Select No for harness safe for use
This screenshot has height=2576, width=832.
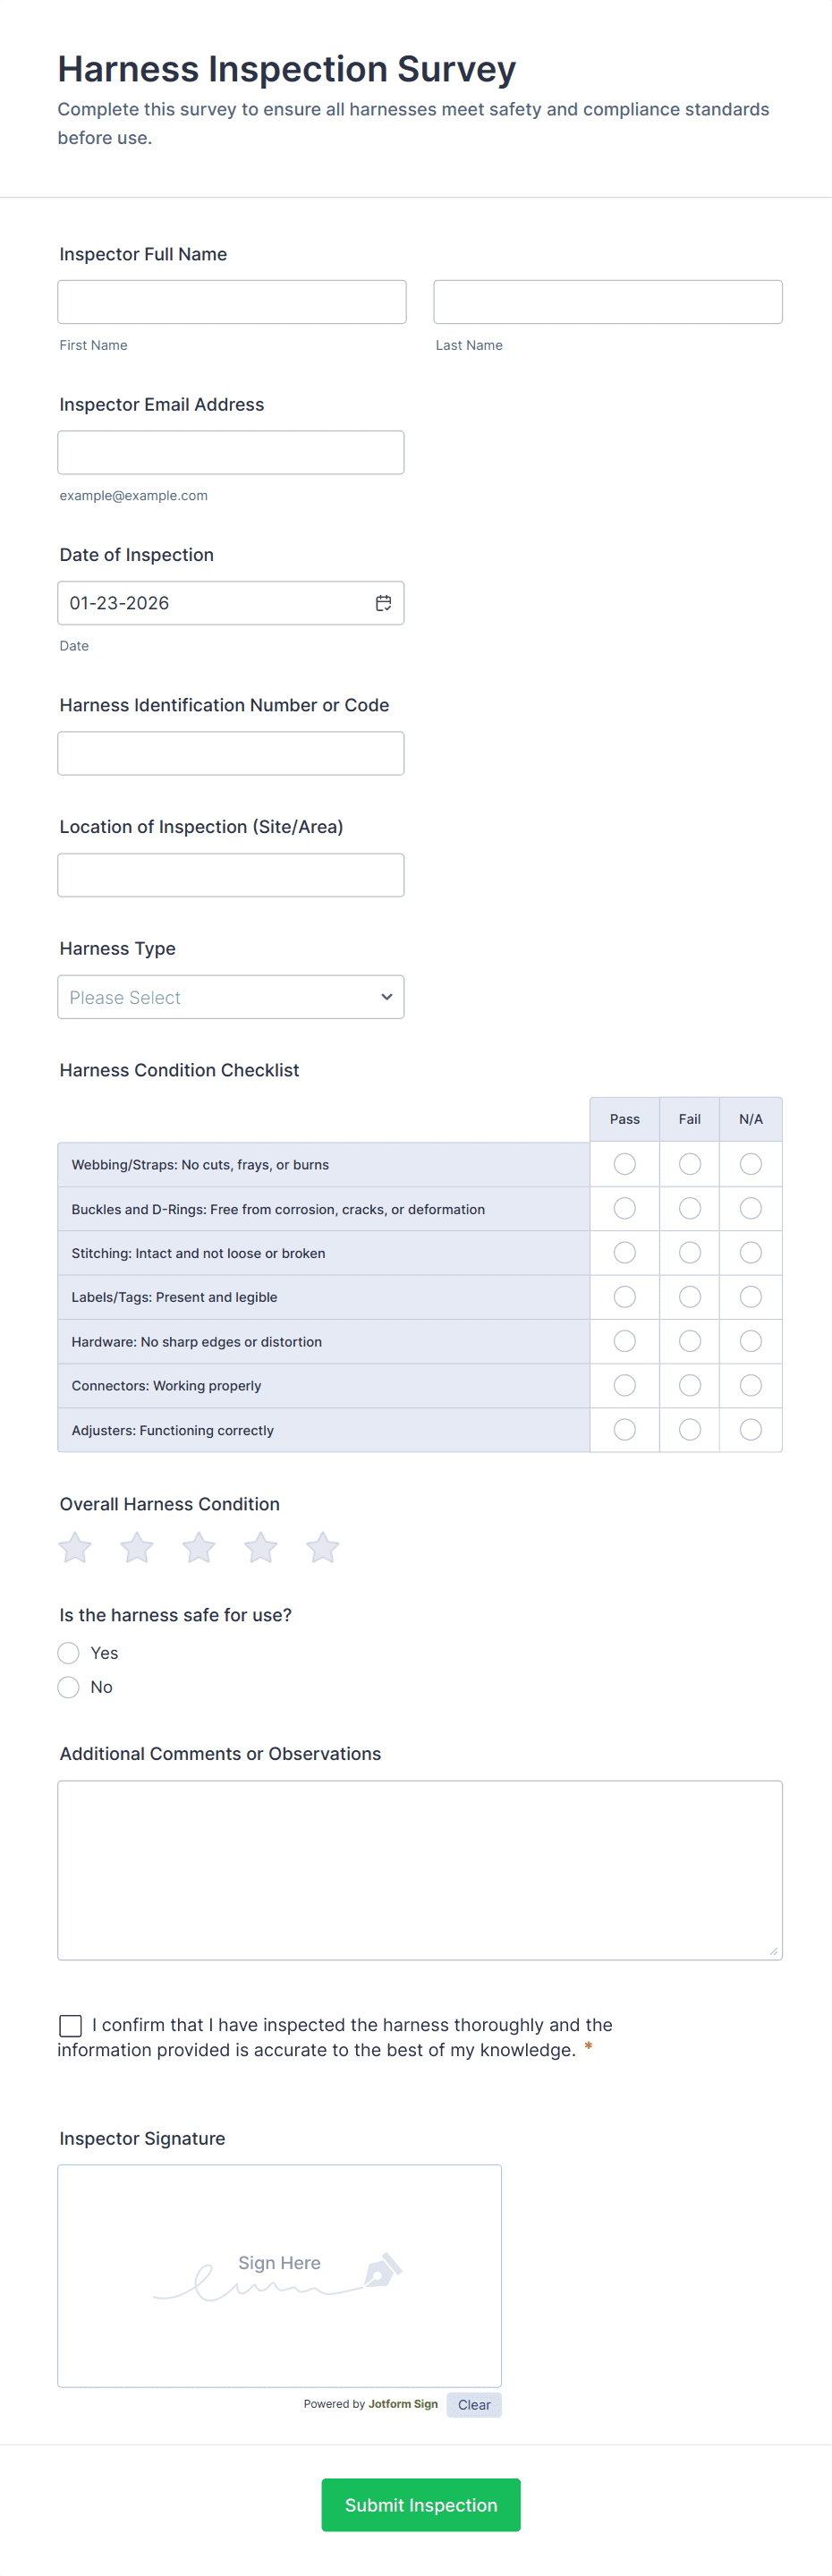[69, 1687]
